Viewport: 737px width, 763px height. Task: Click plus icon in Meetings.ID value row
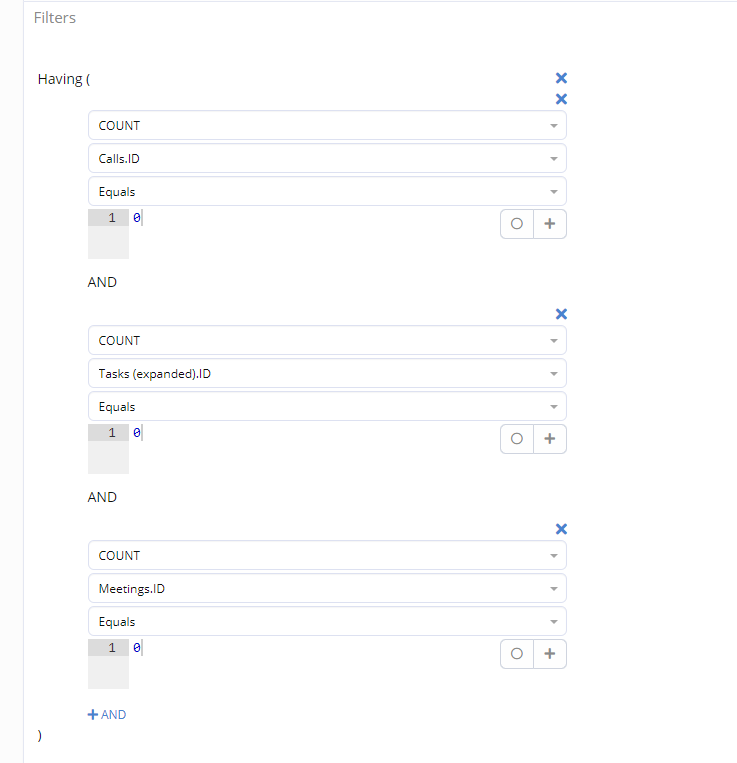[549, 654]
